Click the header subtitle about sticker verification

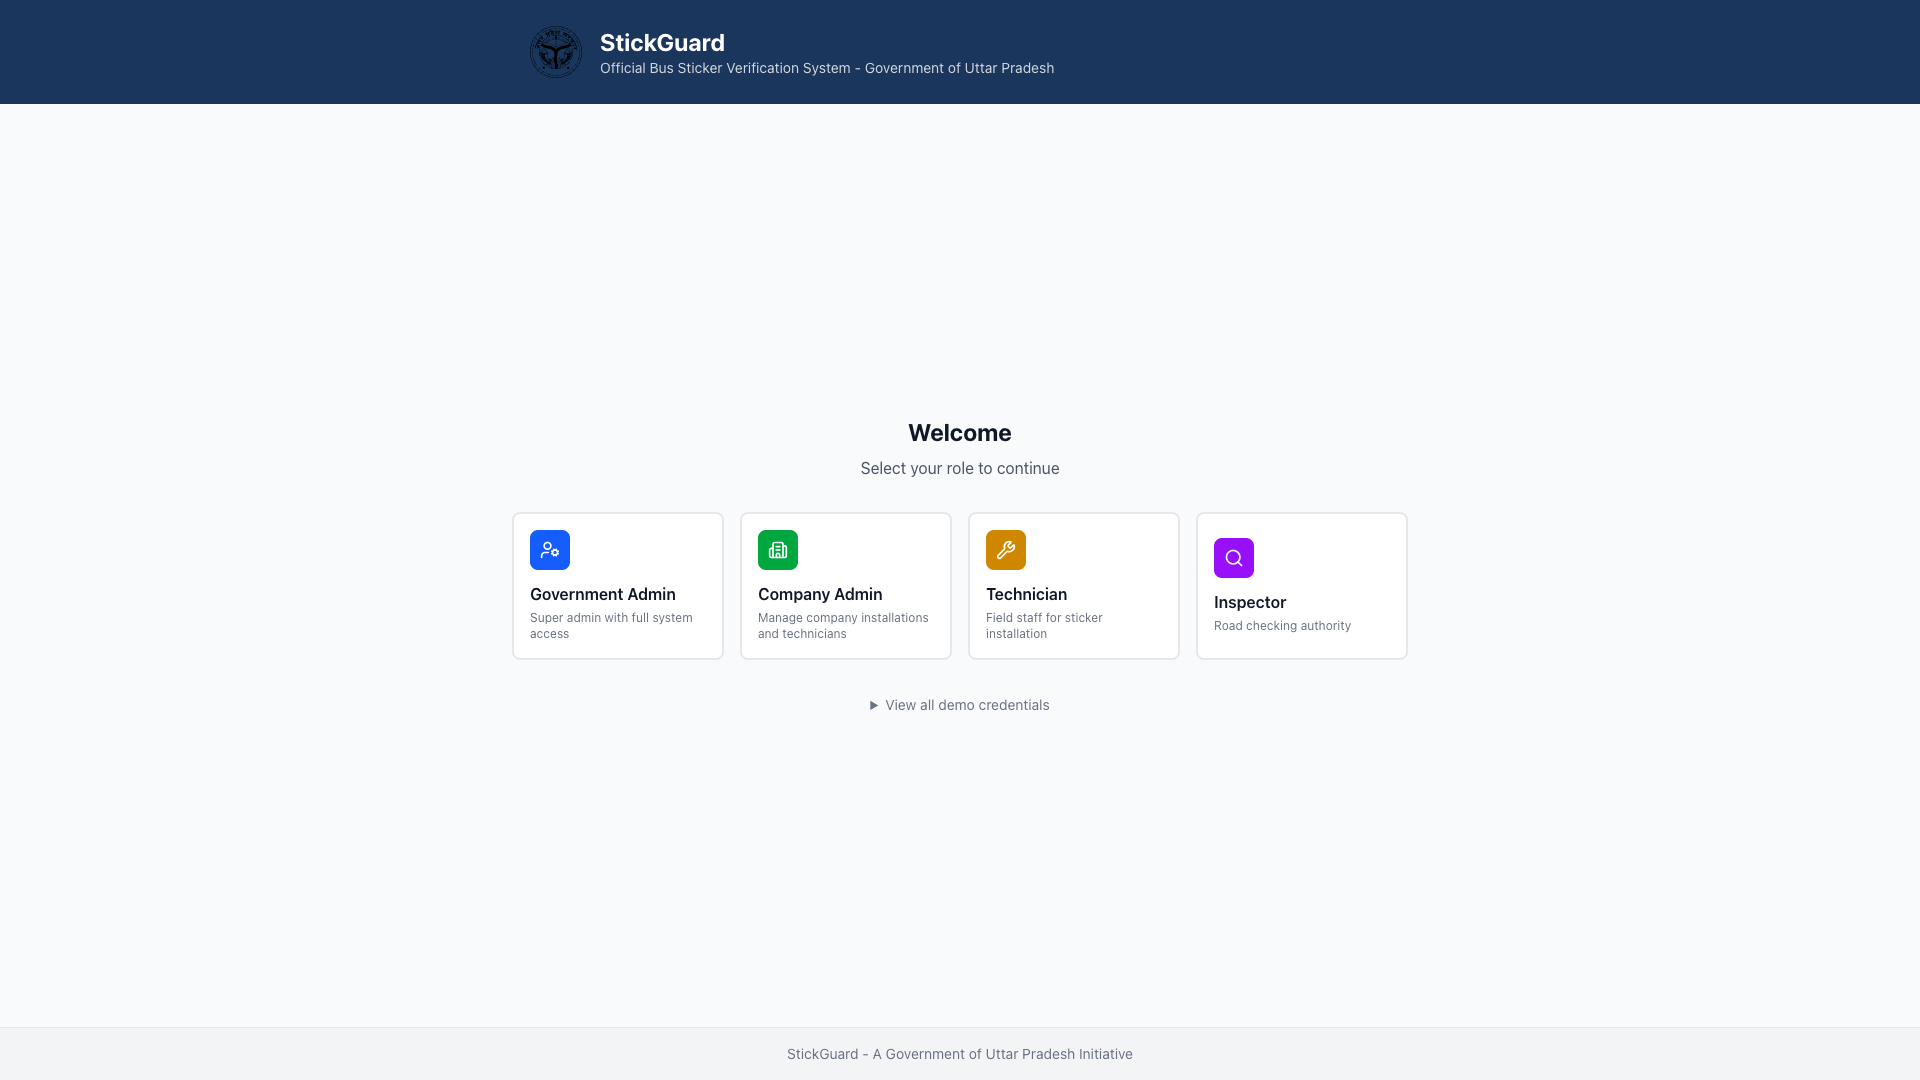[826, 68]
